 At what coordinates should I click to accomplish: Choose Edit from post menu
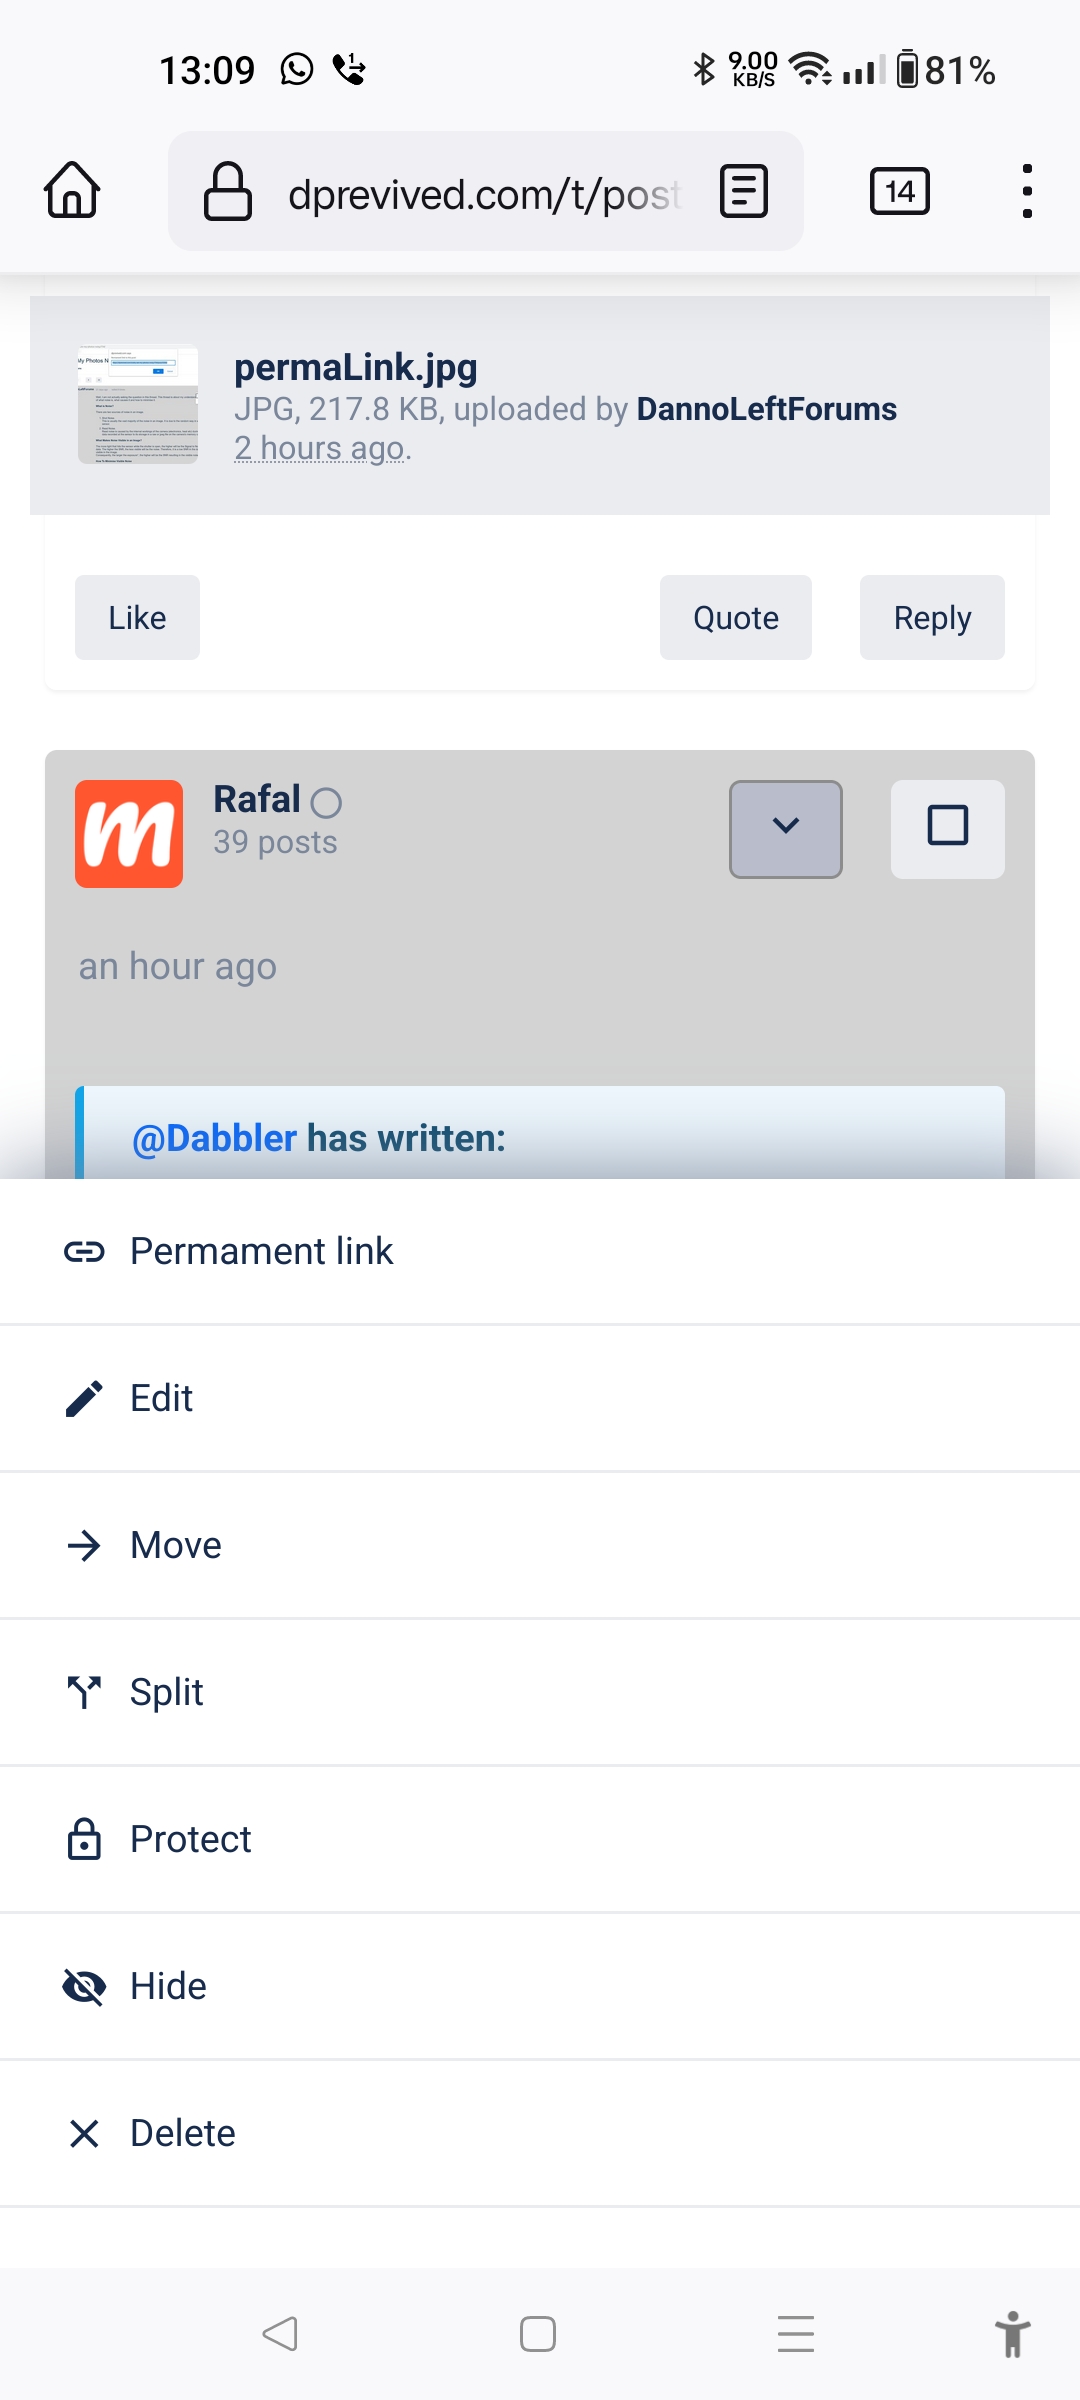tap(540, 1399)
